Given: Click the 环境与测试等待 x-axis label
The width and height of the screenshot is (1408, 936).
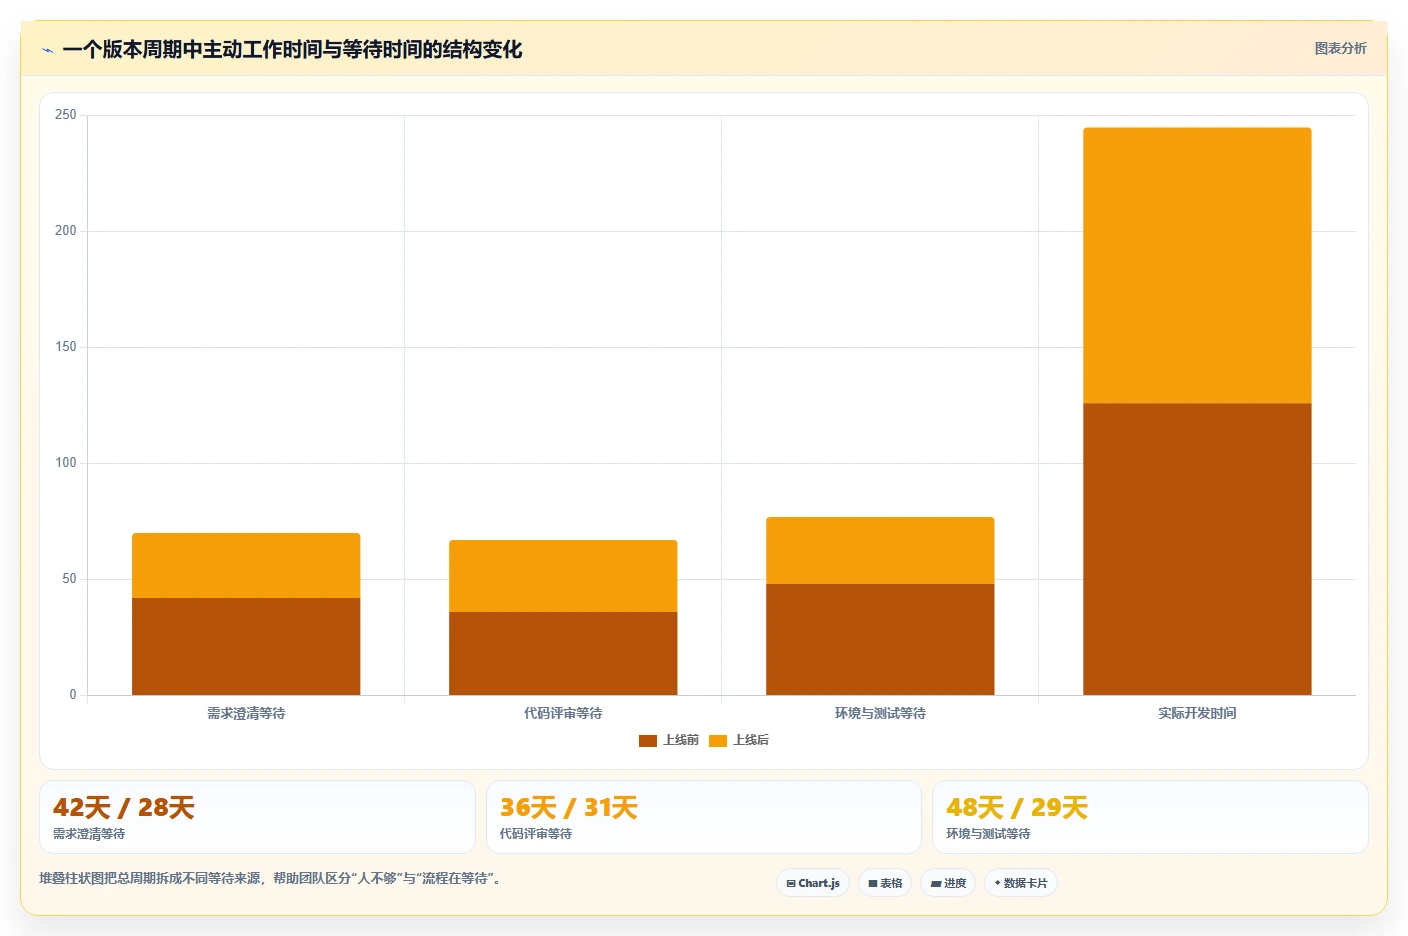Looking at the screenshot, I should pos(880,713).
